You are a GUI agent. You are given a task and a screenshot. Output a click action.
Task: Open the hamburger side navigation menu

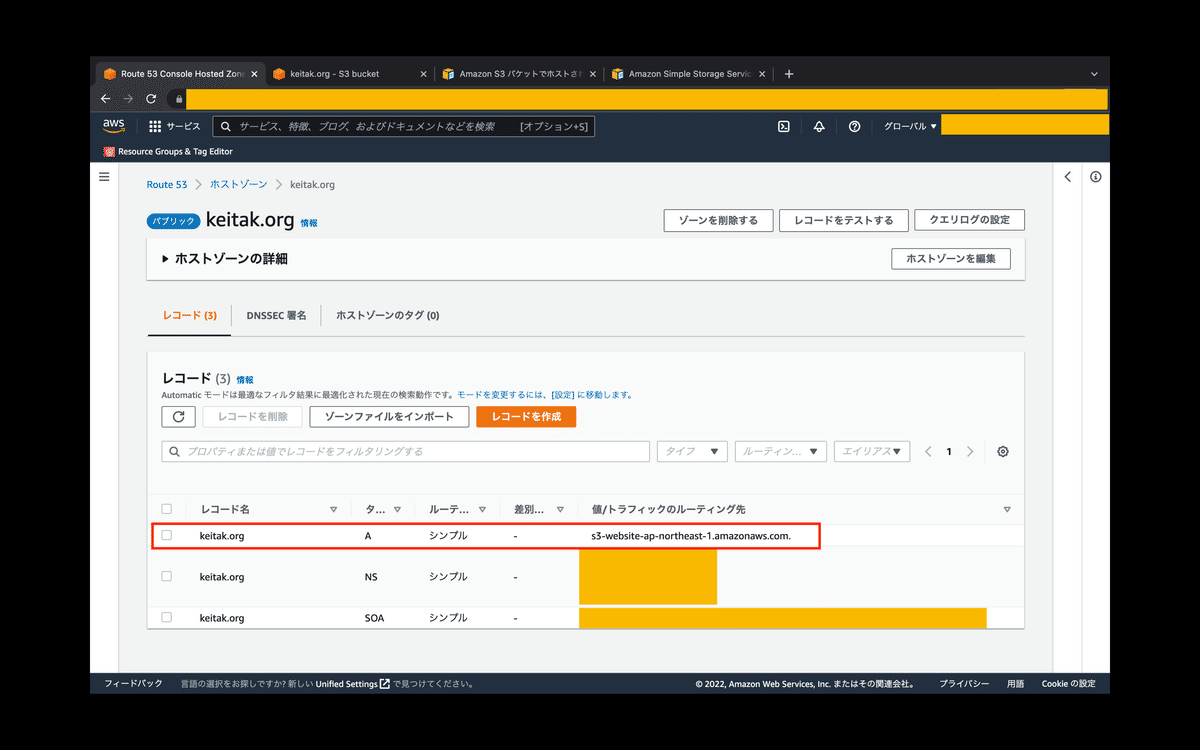tap(104, 176)
